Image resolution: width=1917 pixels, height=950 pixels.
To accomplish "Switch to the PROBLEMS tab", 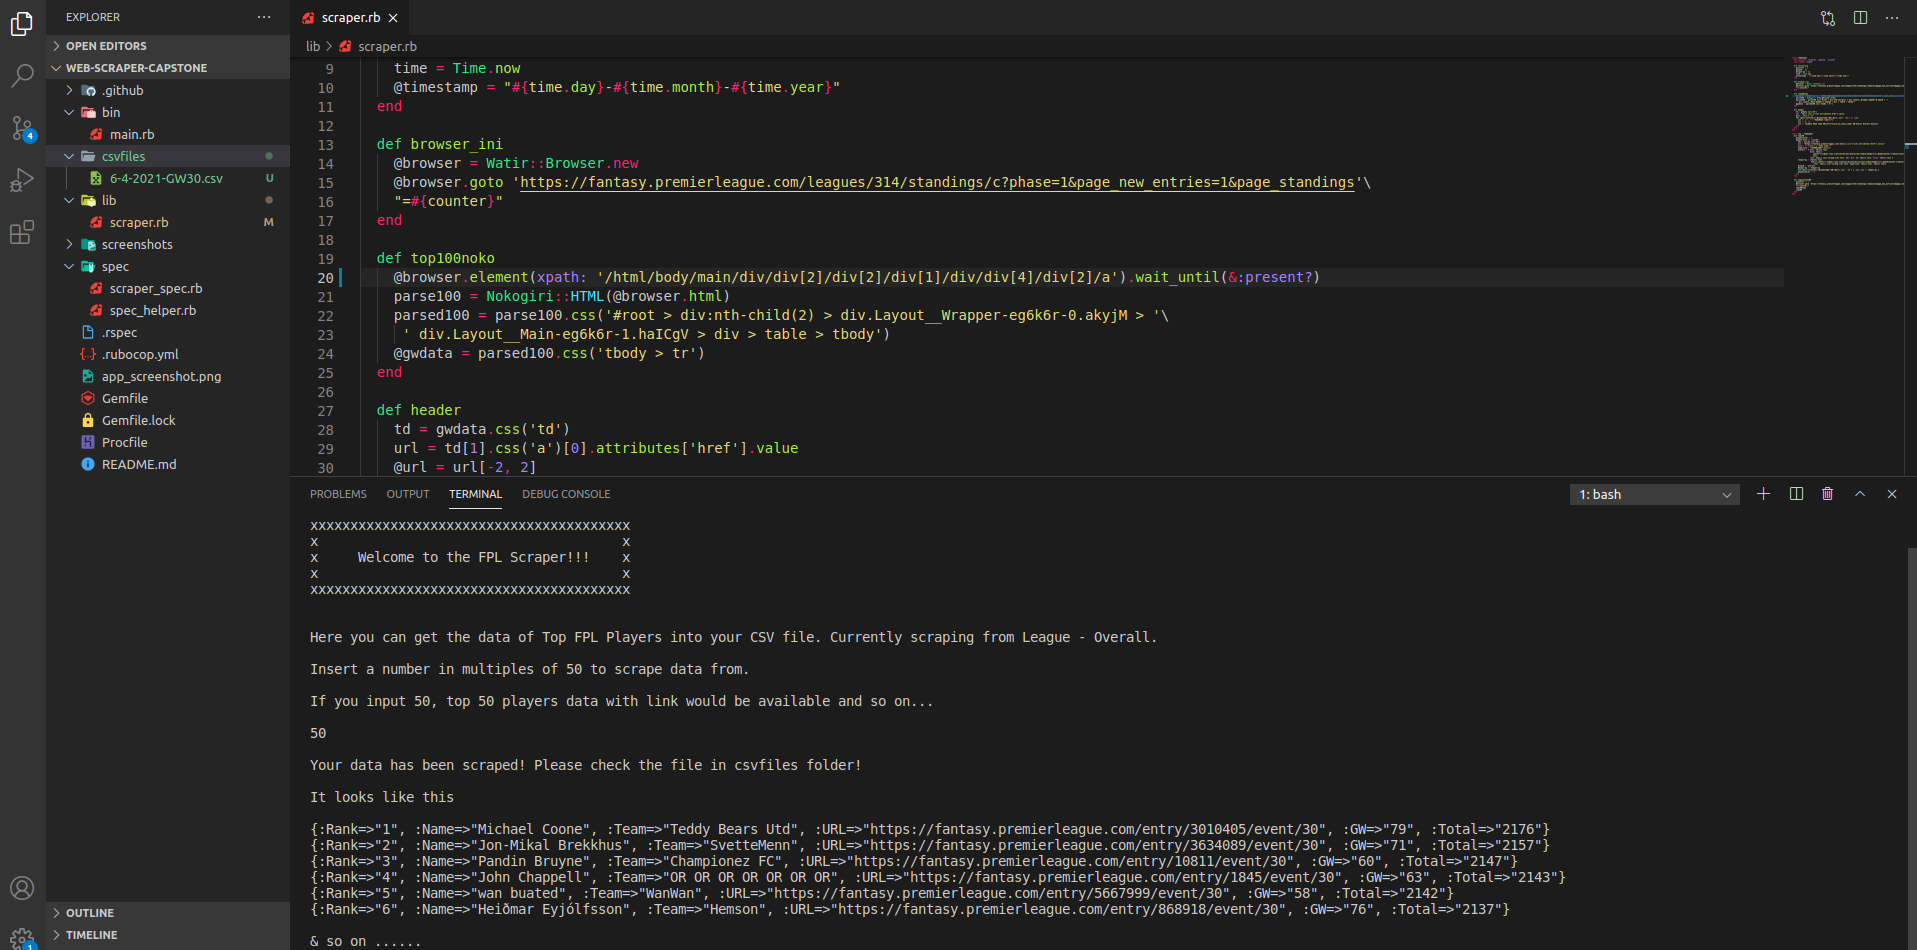I will 338,494.
